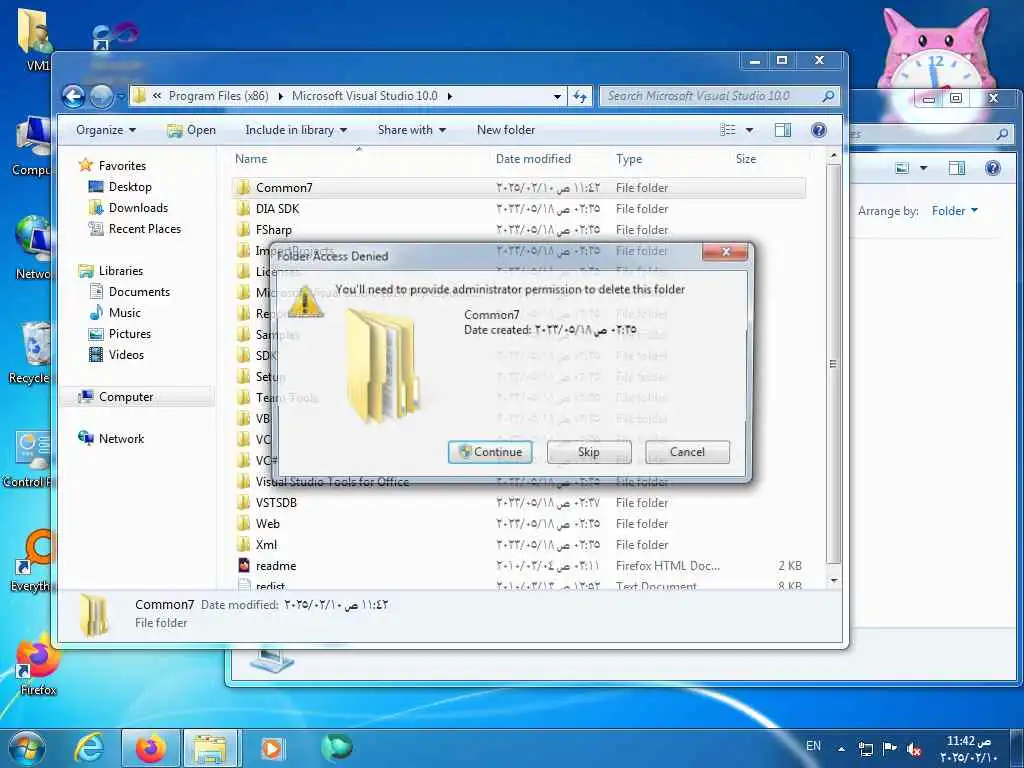Image resolution: width=1024 pixels, height=768 pixels.
Task: Go back using Explorer back arrow
Action: (74, 97)
